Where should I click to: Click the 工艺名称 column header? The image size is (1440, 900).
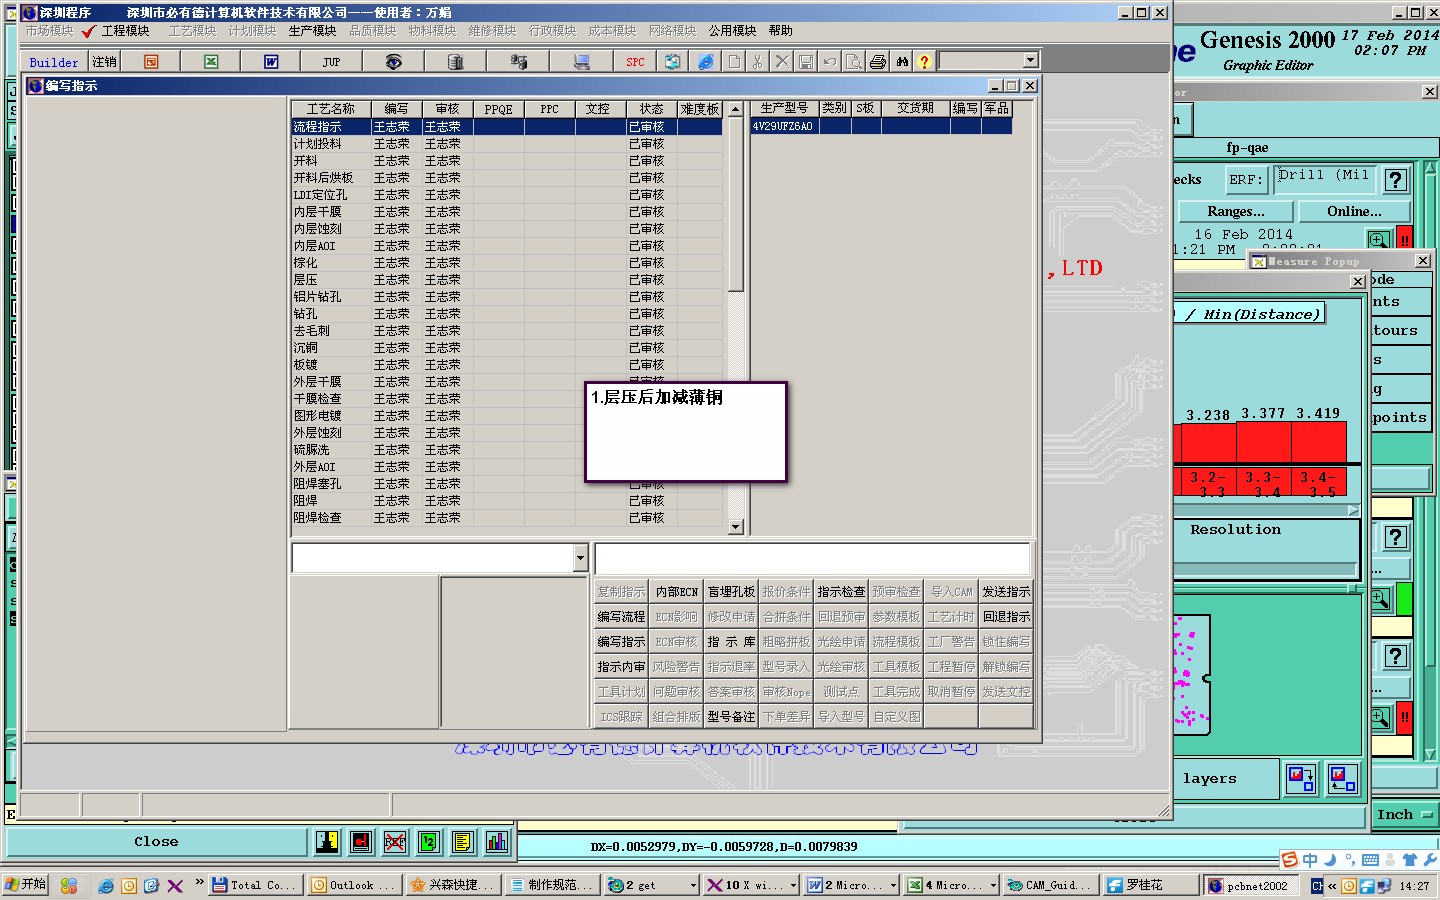(331, 109)
